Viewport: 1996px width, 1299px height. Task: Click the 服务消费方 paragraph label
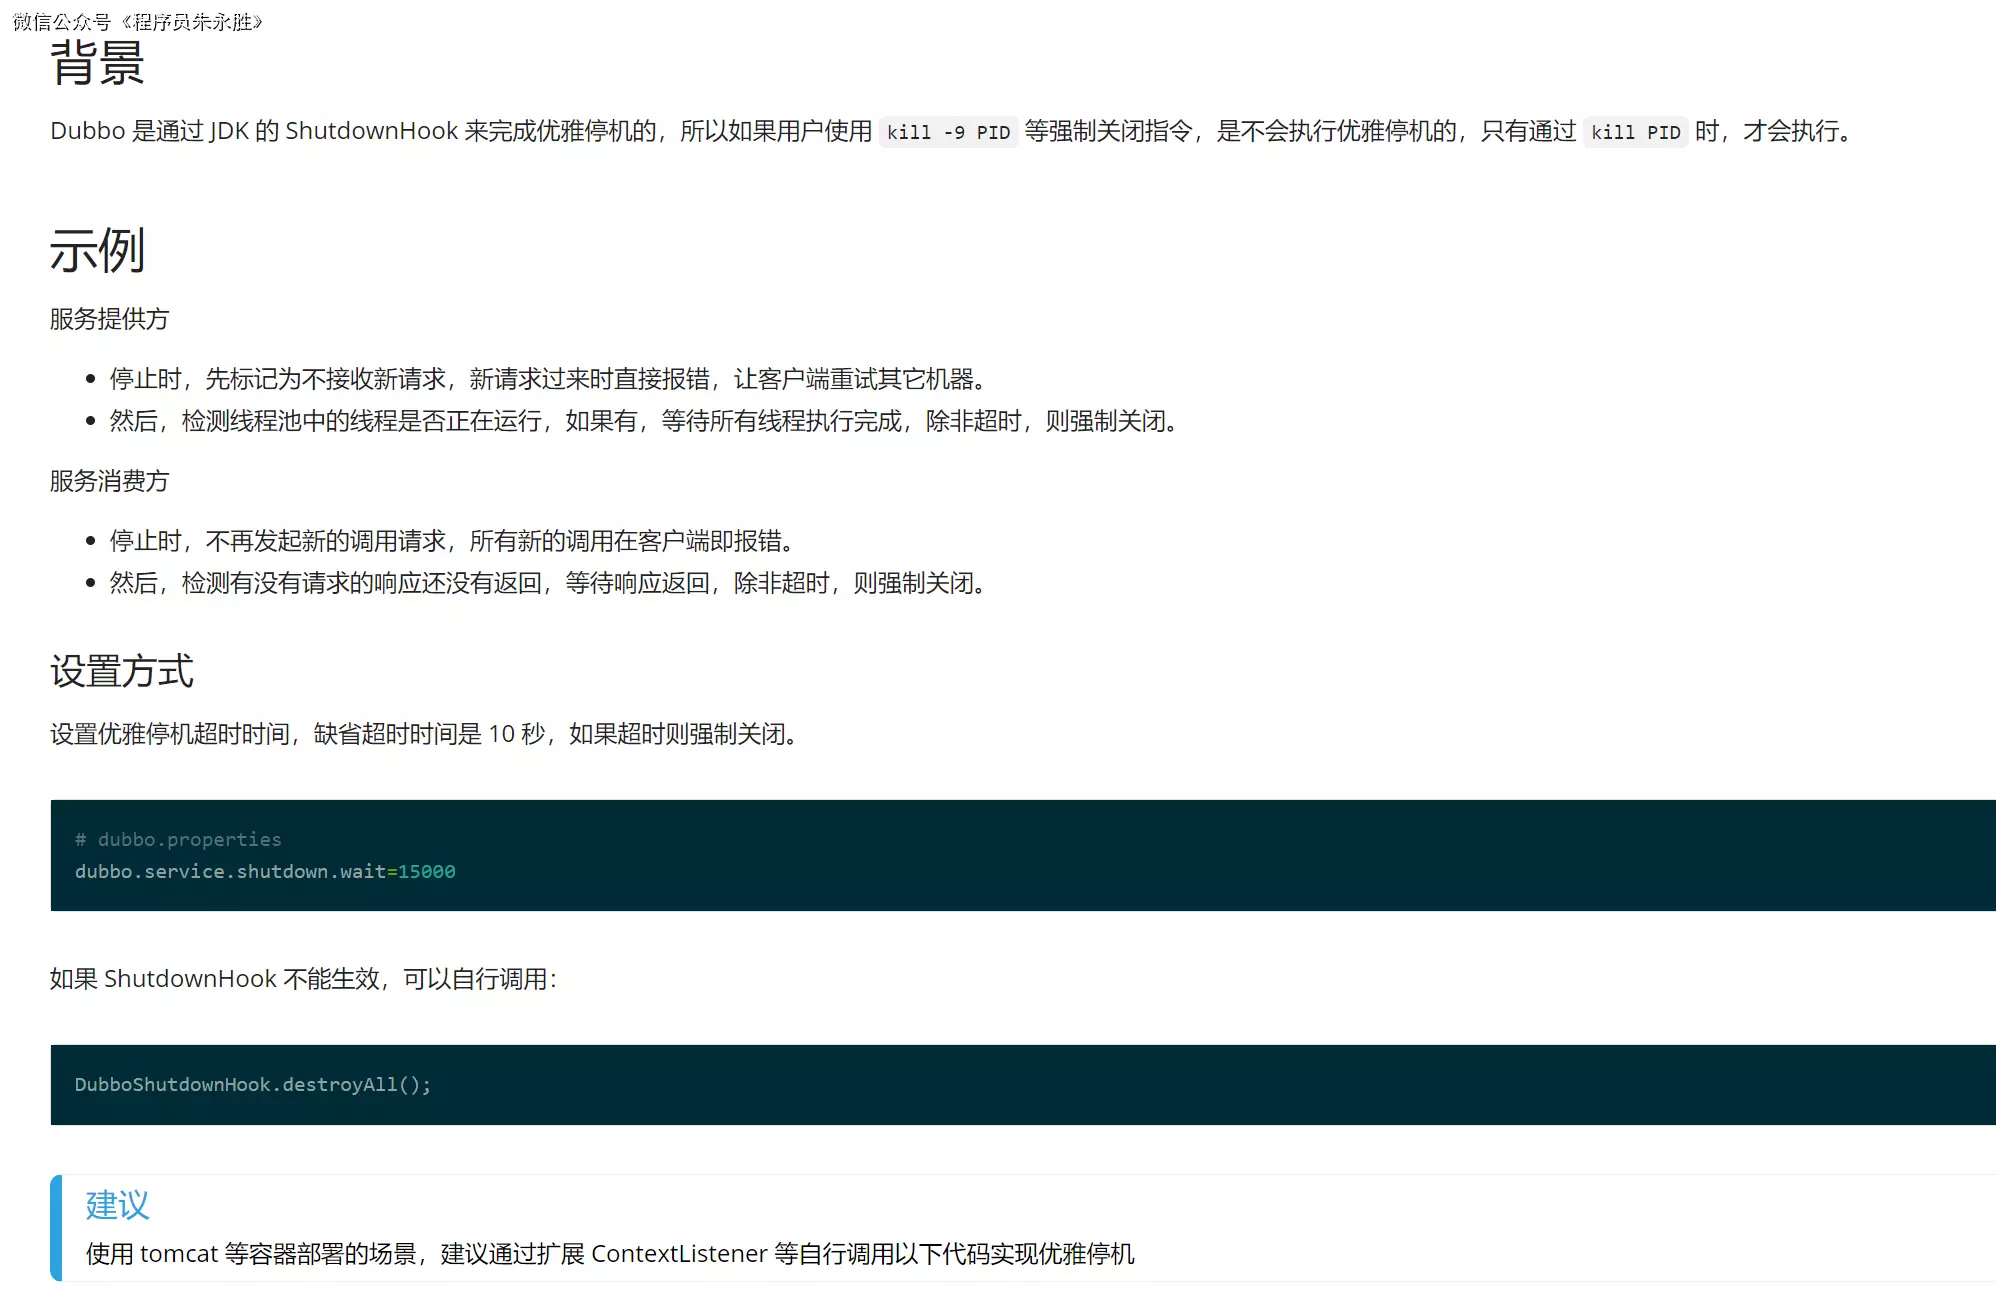[x=109, y=481]
